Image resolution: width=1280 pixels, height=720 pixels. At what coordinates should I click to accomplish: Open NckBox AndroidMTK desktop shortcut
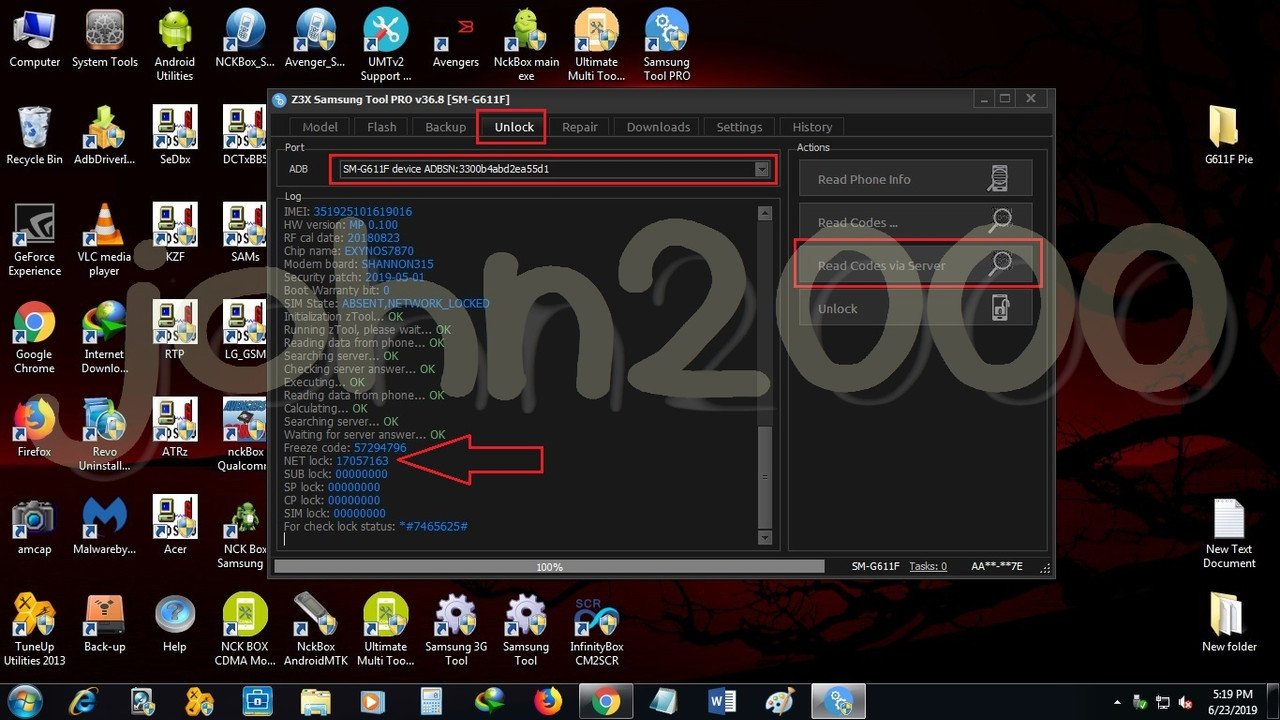point(315,629)
